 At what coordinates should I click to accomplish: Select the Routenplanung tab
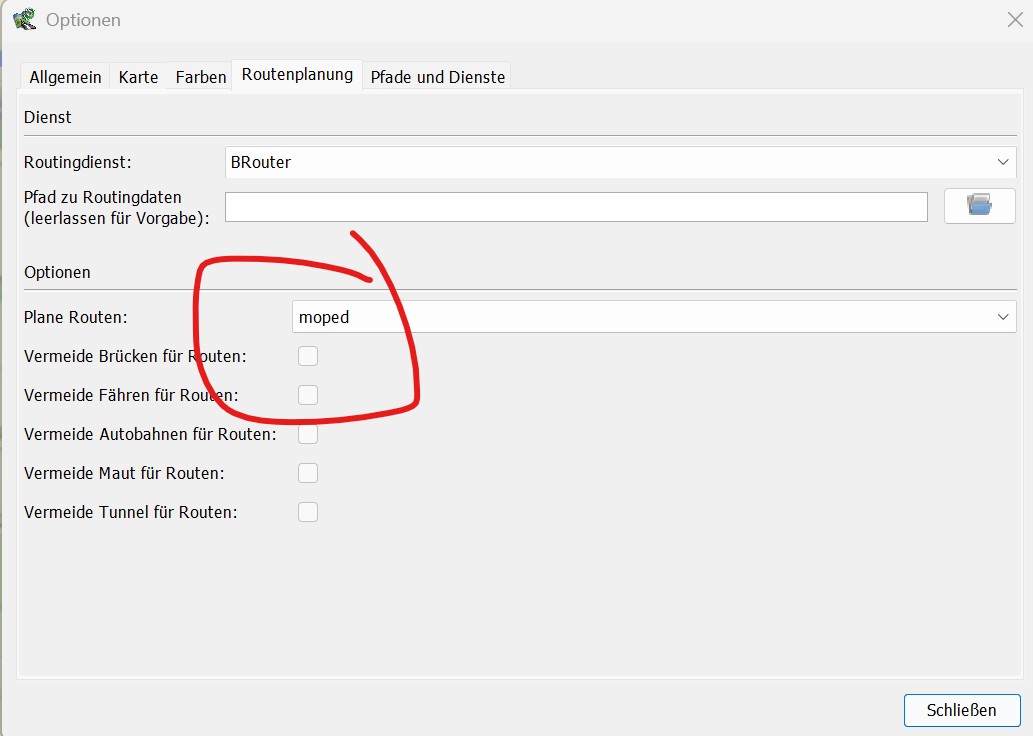coord(297,75)
